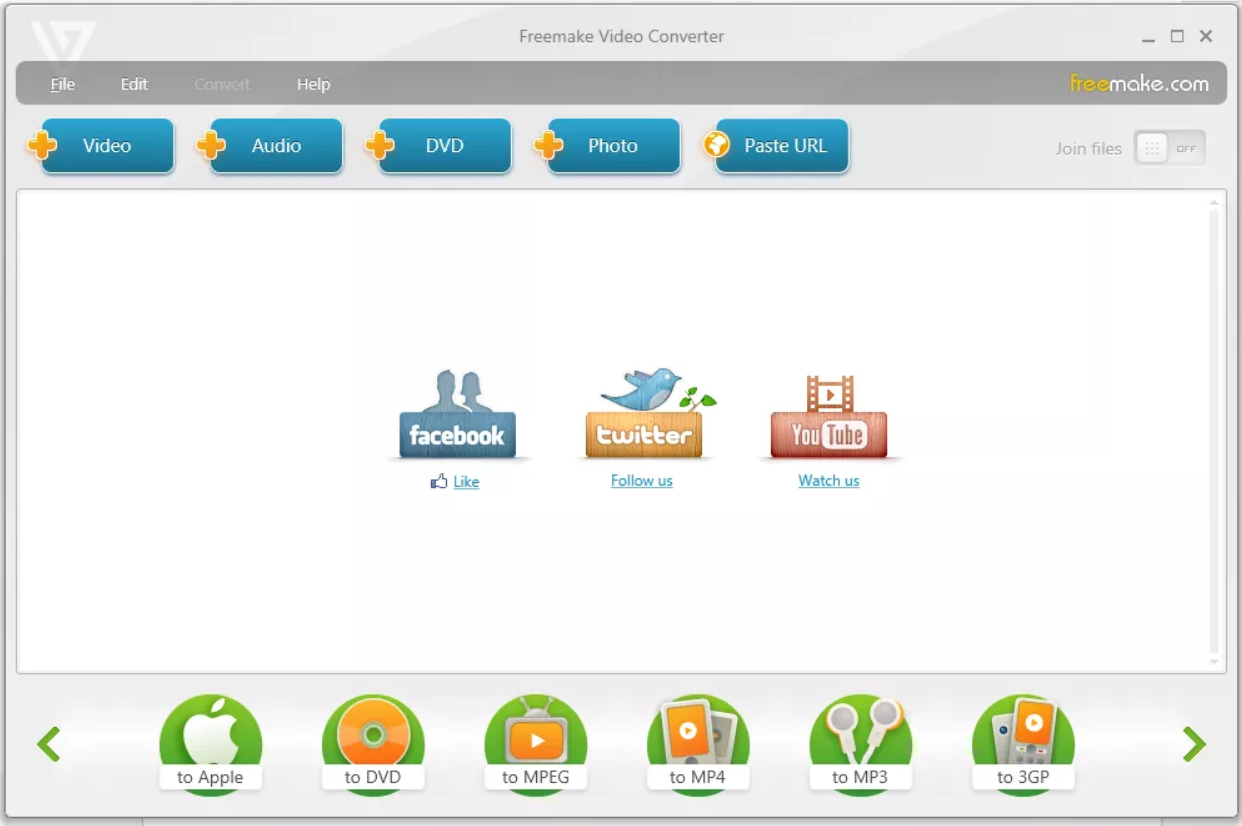
Task: Choose the to DVD output format
Action: pos(373,744)
